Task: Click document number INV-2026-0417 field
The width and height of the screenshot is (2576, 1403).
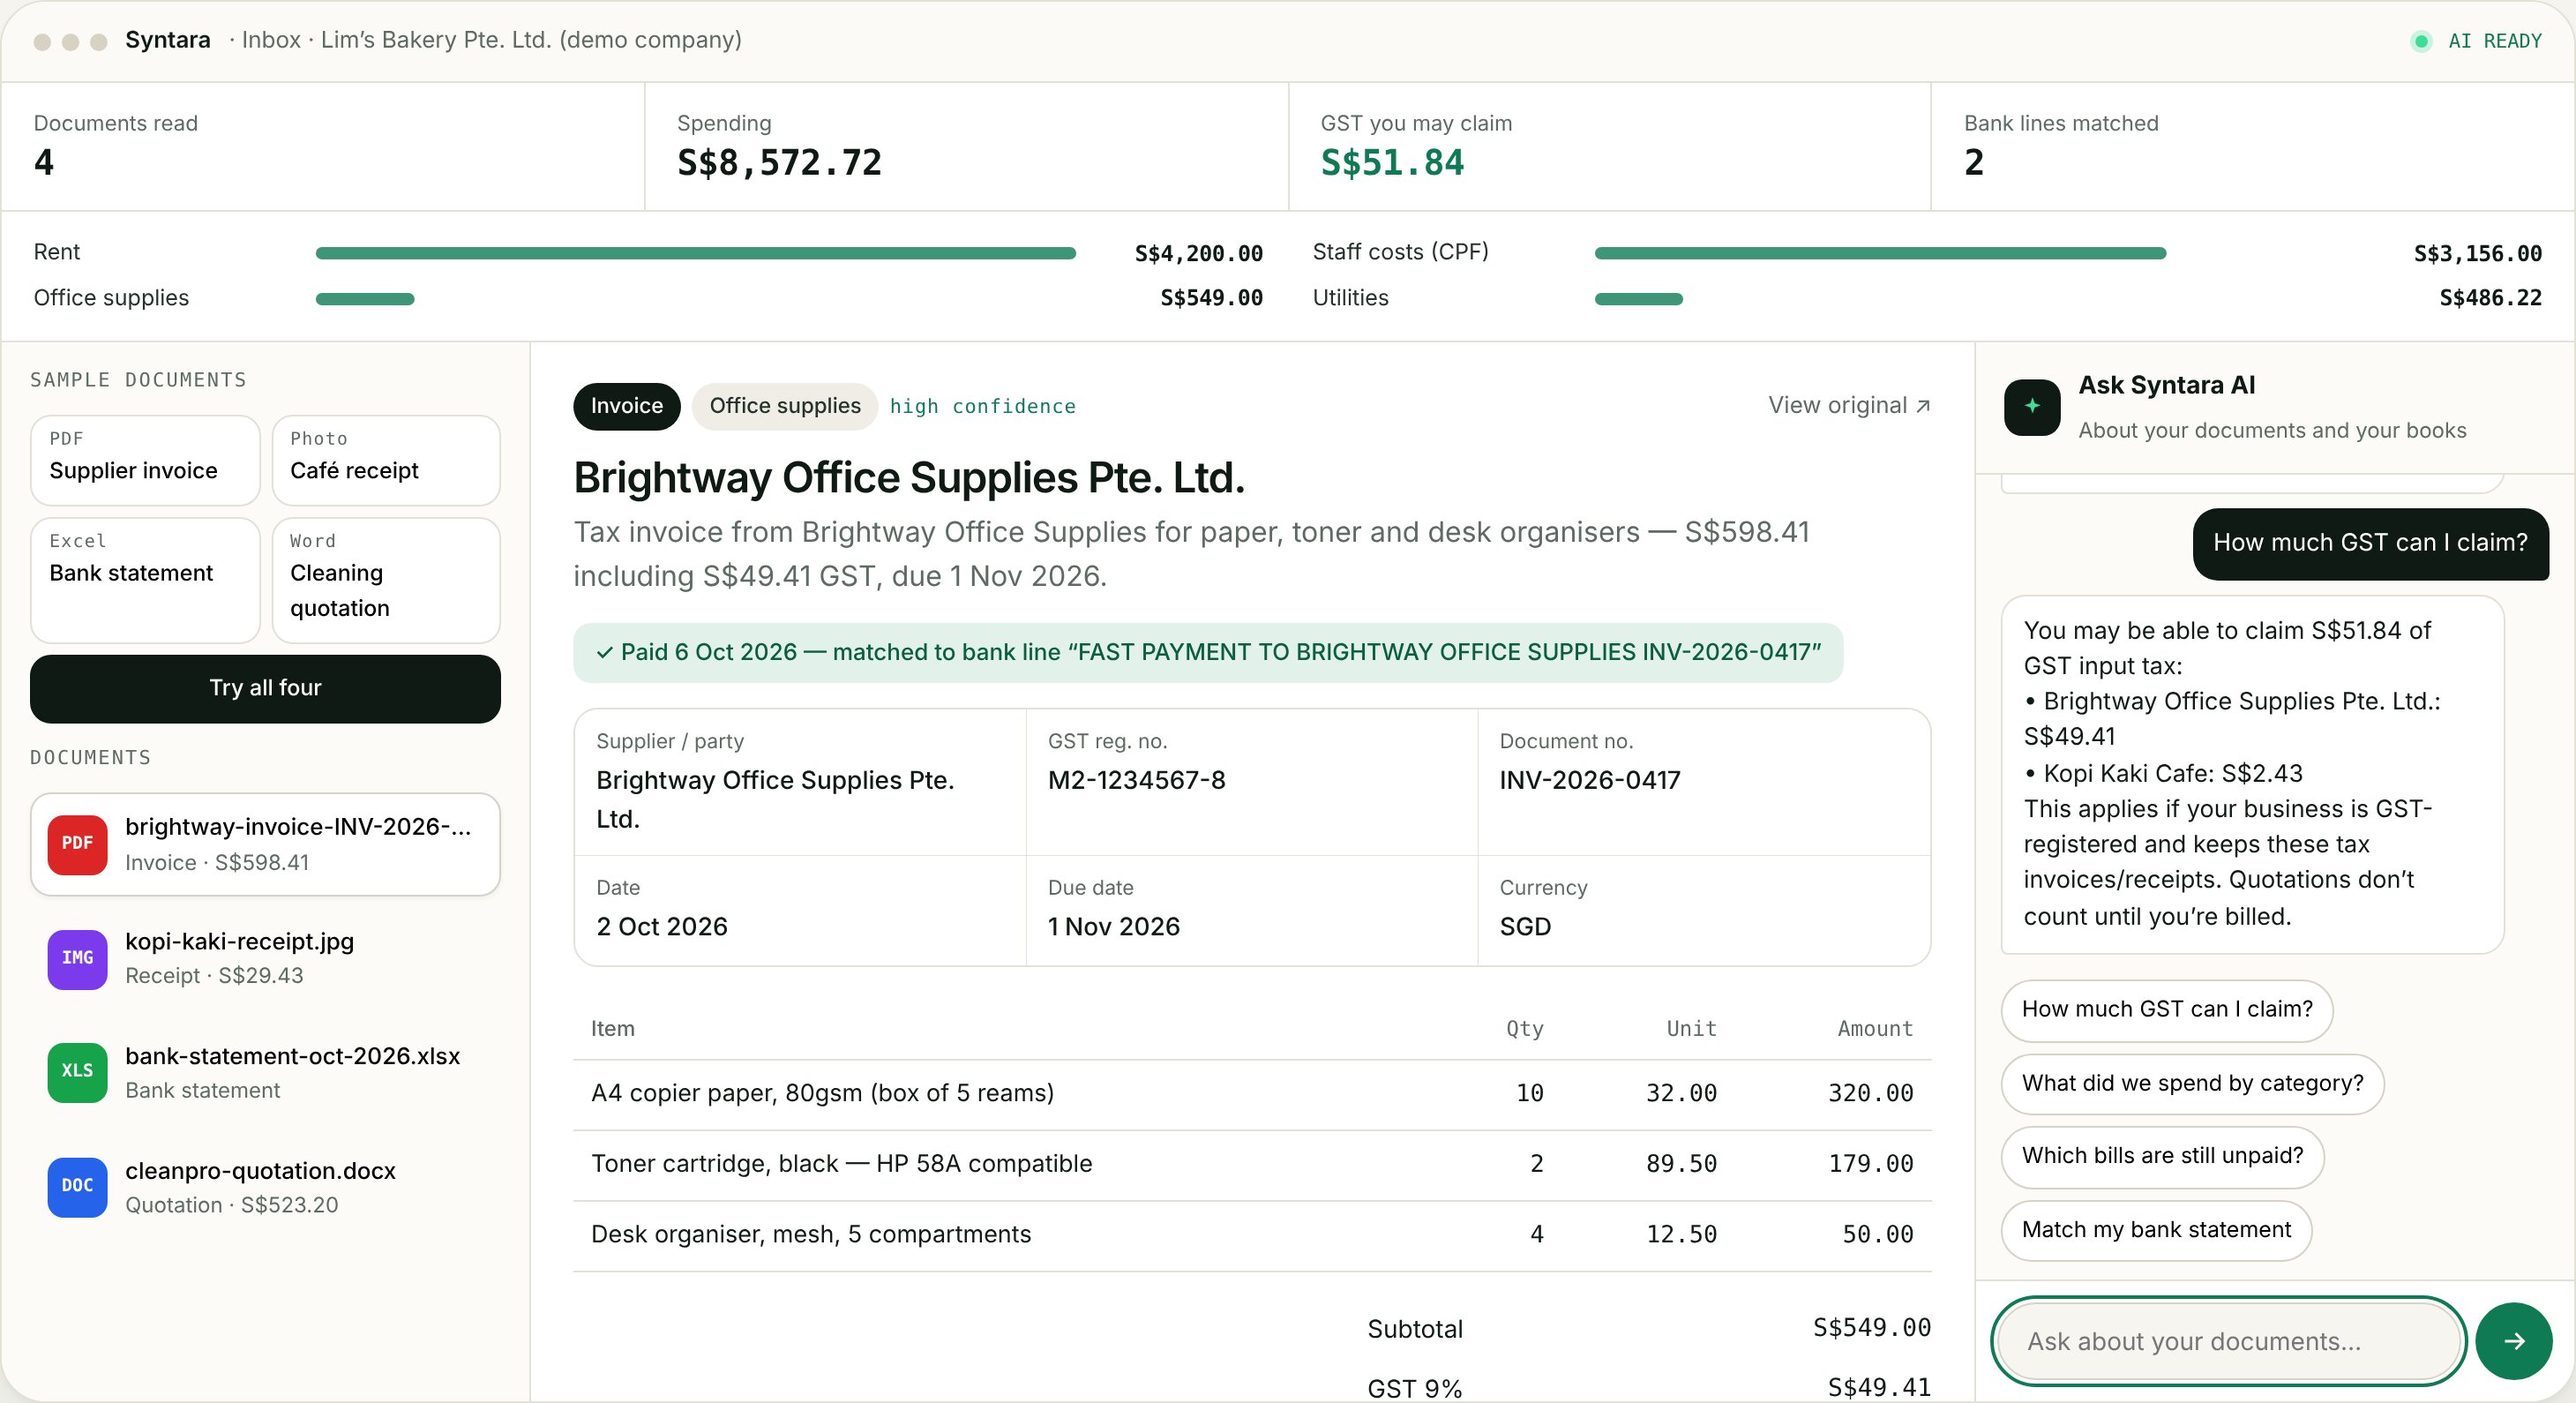Action: [x=1590, y=780]
